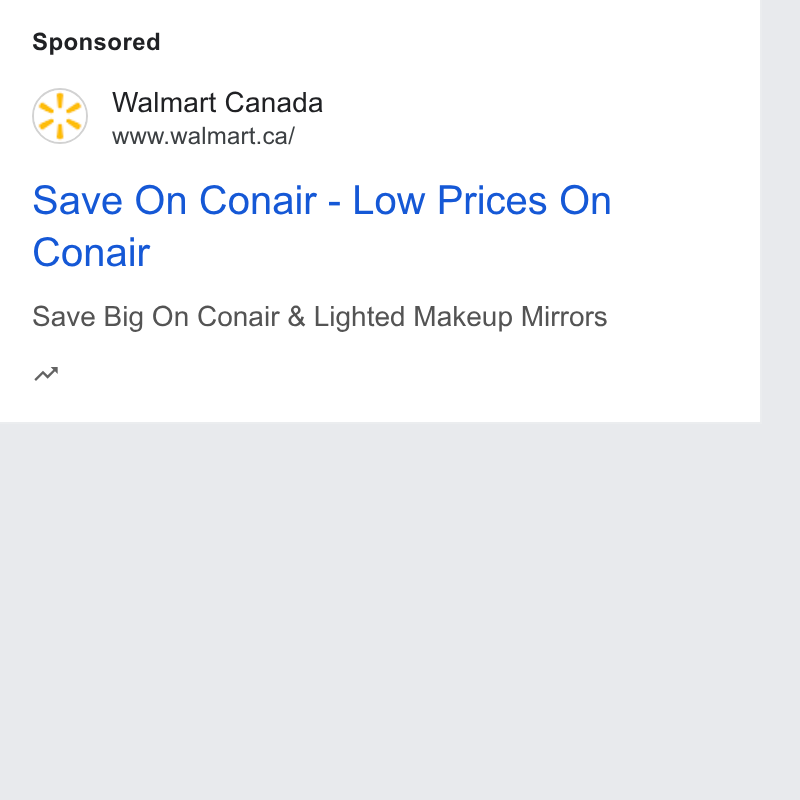This screenshot has width=800, height=800.
Task: Open the www.walmart.ca/ URL text
Action: (x=204, y=136)
